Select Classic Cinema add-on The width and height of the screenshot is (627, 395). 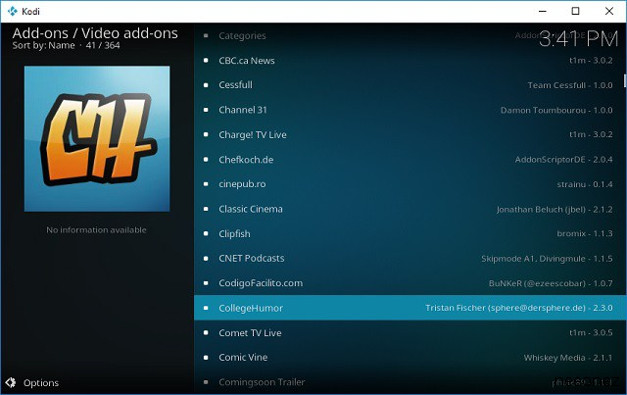(x=410, y=209)
